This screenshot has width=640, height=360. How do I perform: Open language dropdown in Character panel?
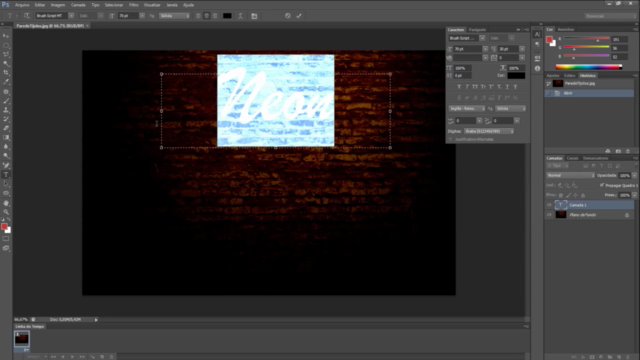(467, 109)
